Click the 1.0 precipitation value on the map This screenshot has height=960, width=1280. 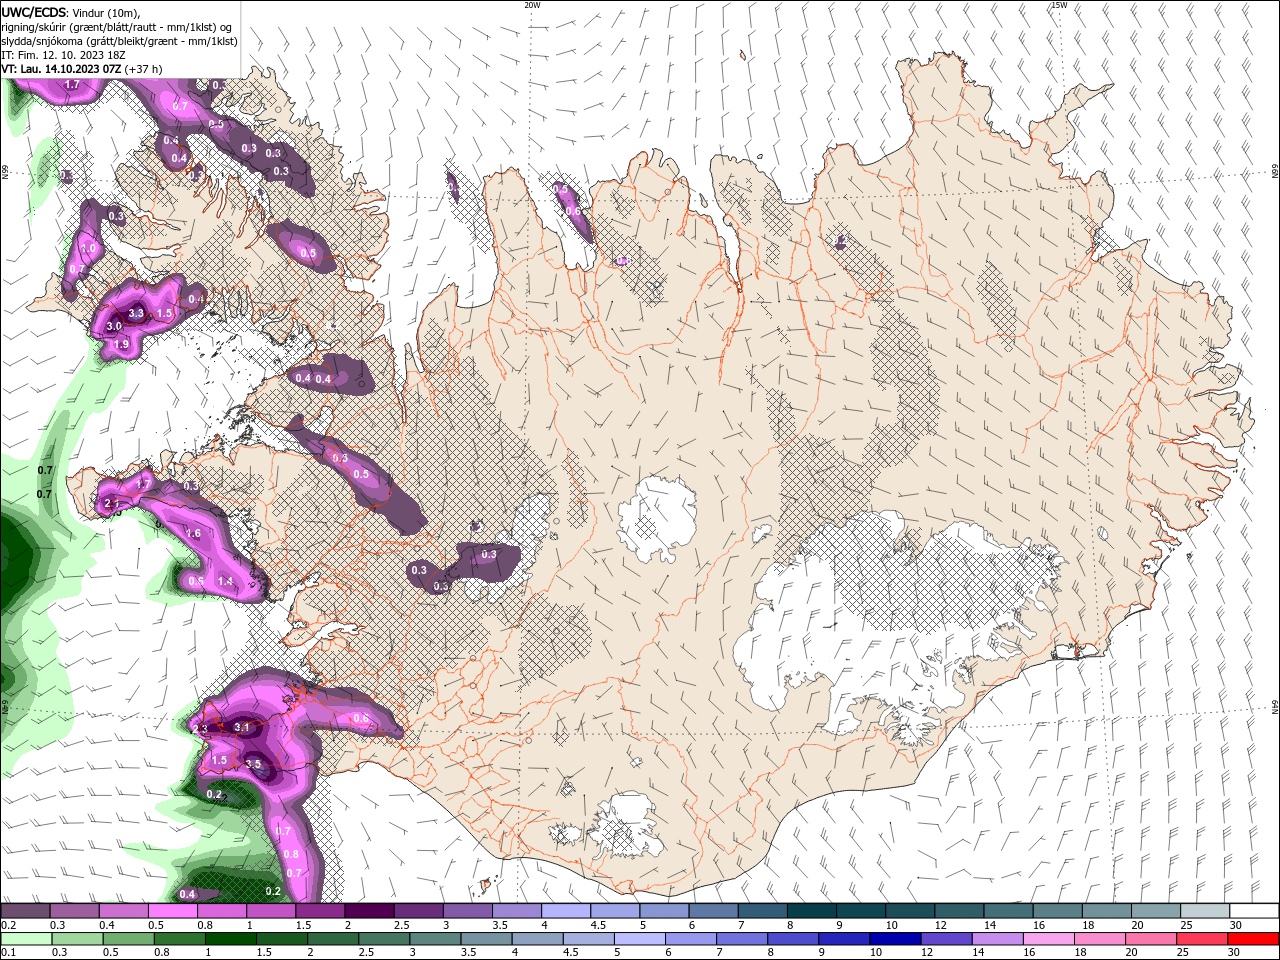(x=88, y=249)
